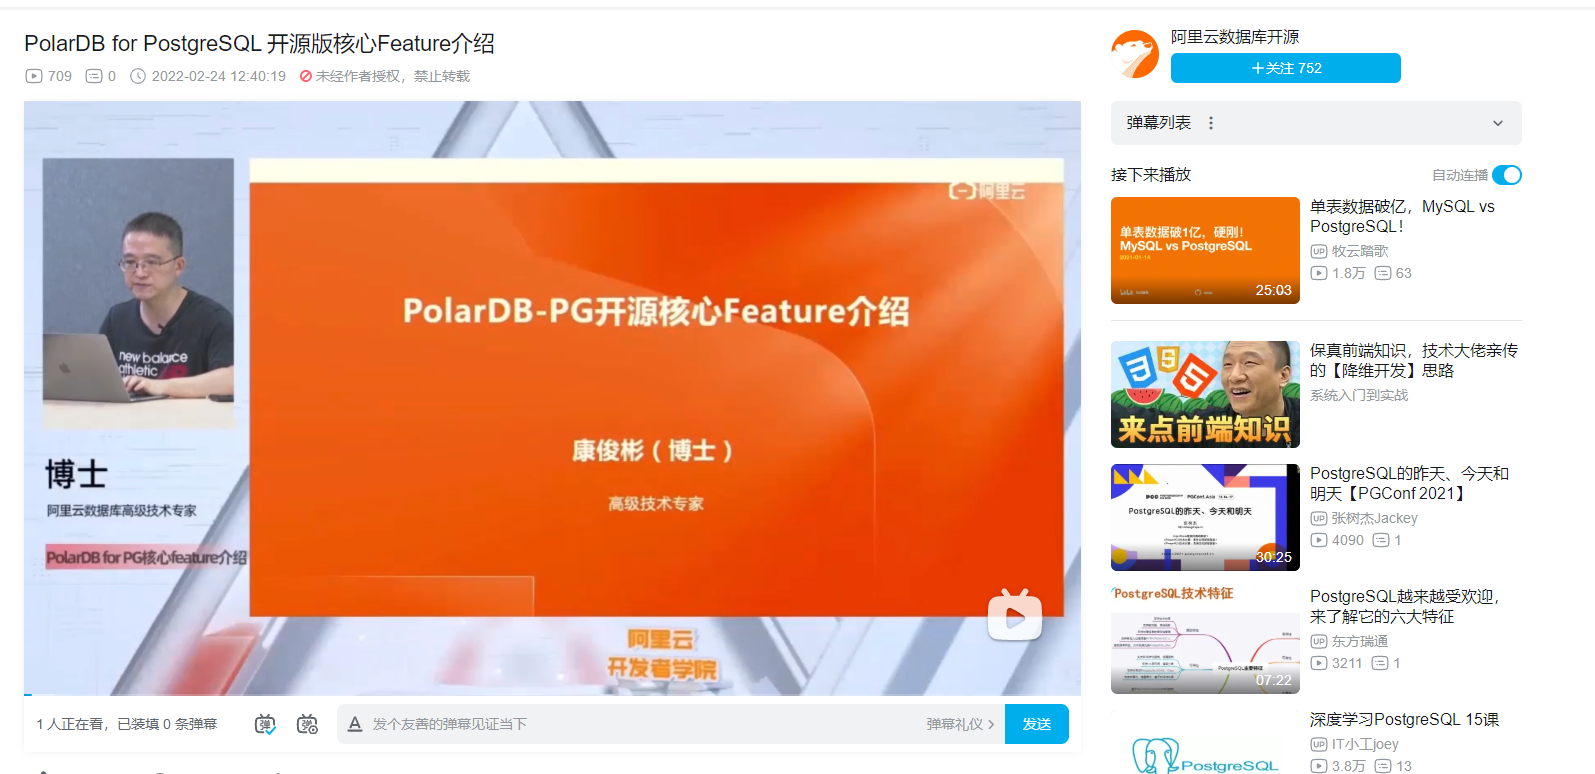Open the PostgreSQL技术特征 video thumbnail
1595x774 pixels.
point(1205,640)
